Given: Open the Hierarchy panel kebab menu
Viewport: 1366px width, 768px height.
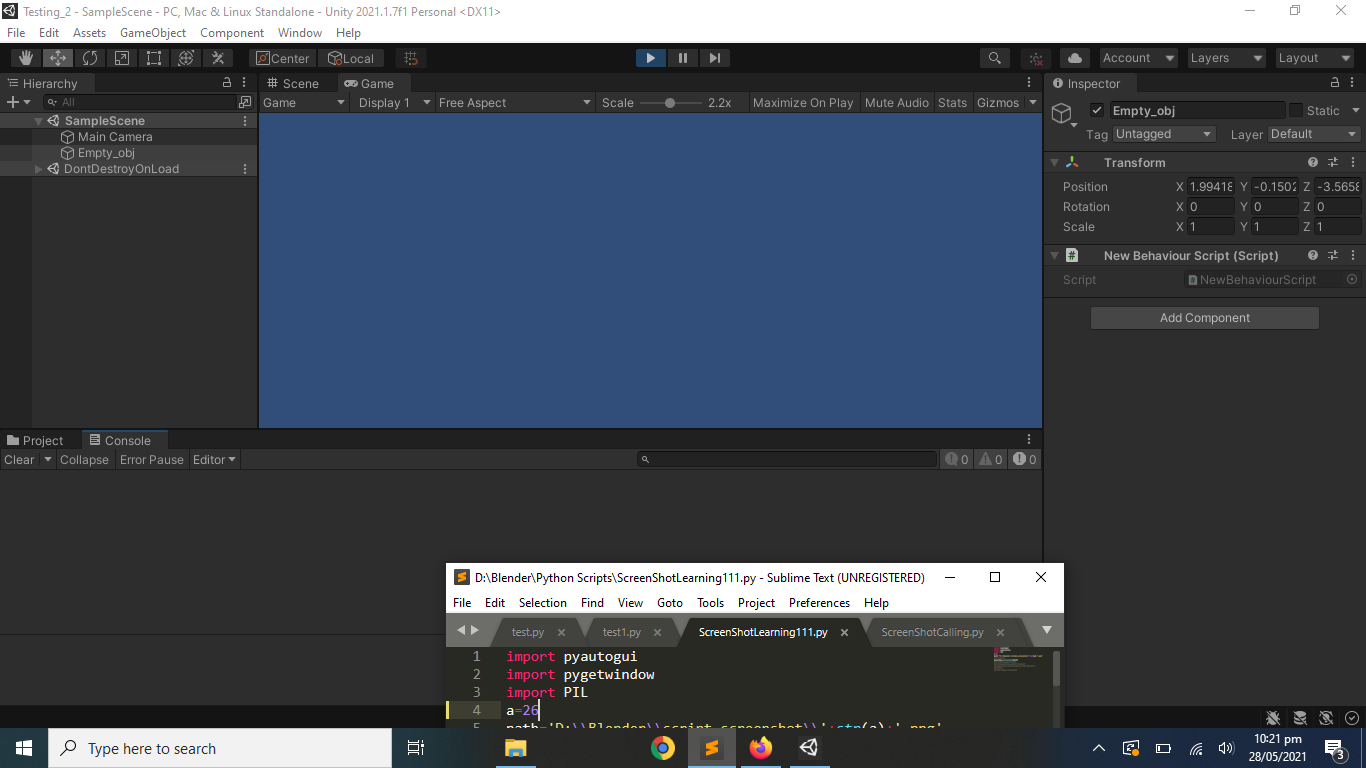Looking at the screenshot, I should point(245,83).
